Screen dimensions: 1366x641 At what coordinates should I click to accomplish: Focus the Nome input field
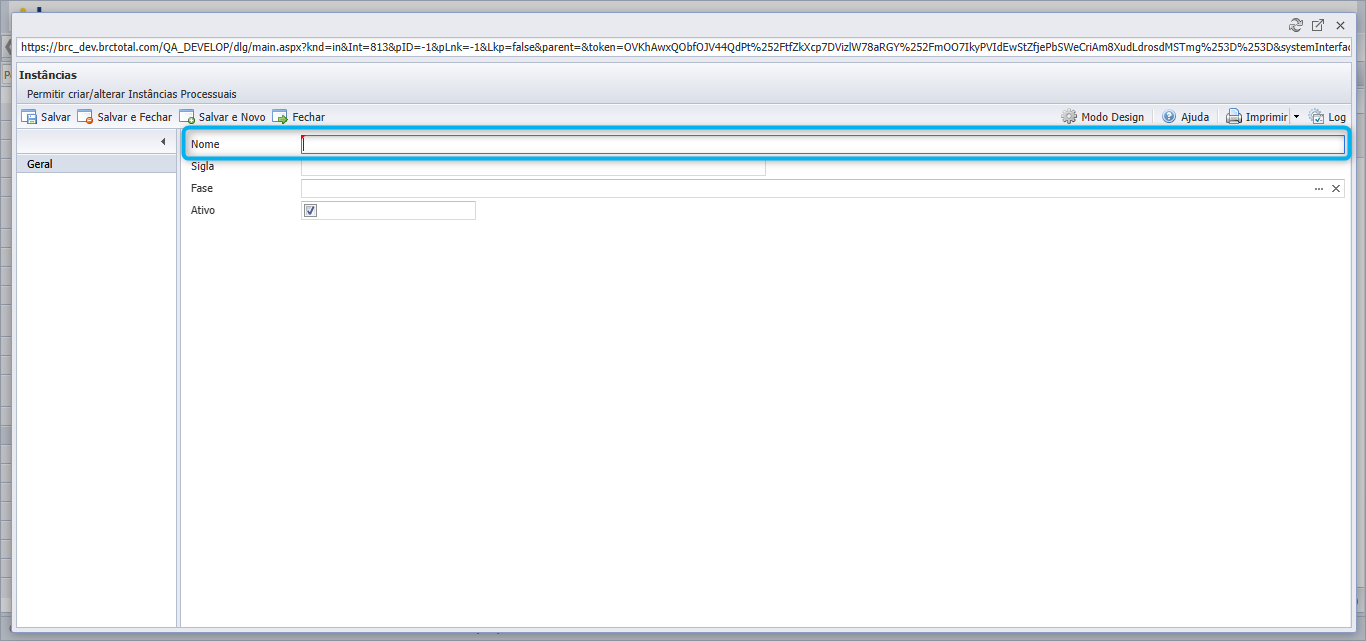823,144
